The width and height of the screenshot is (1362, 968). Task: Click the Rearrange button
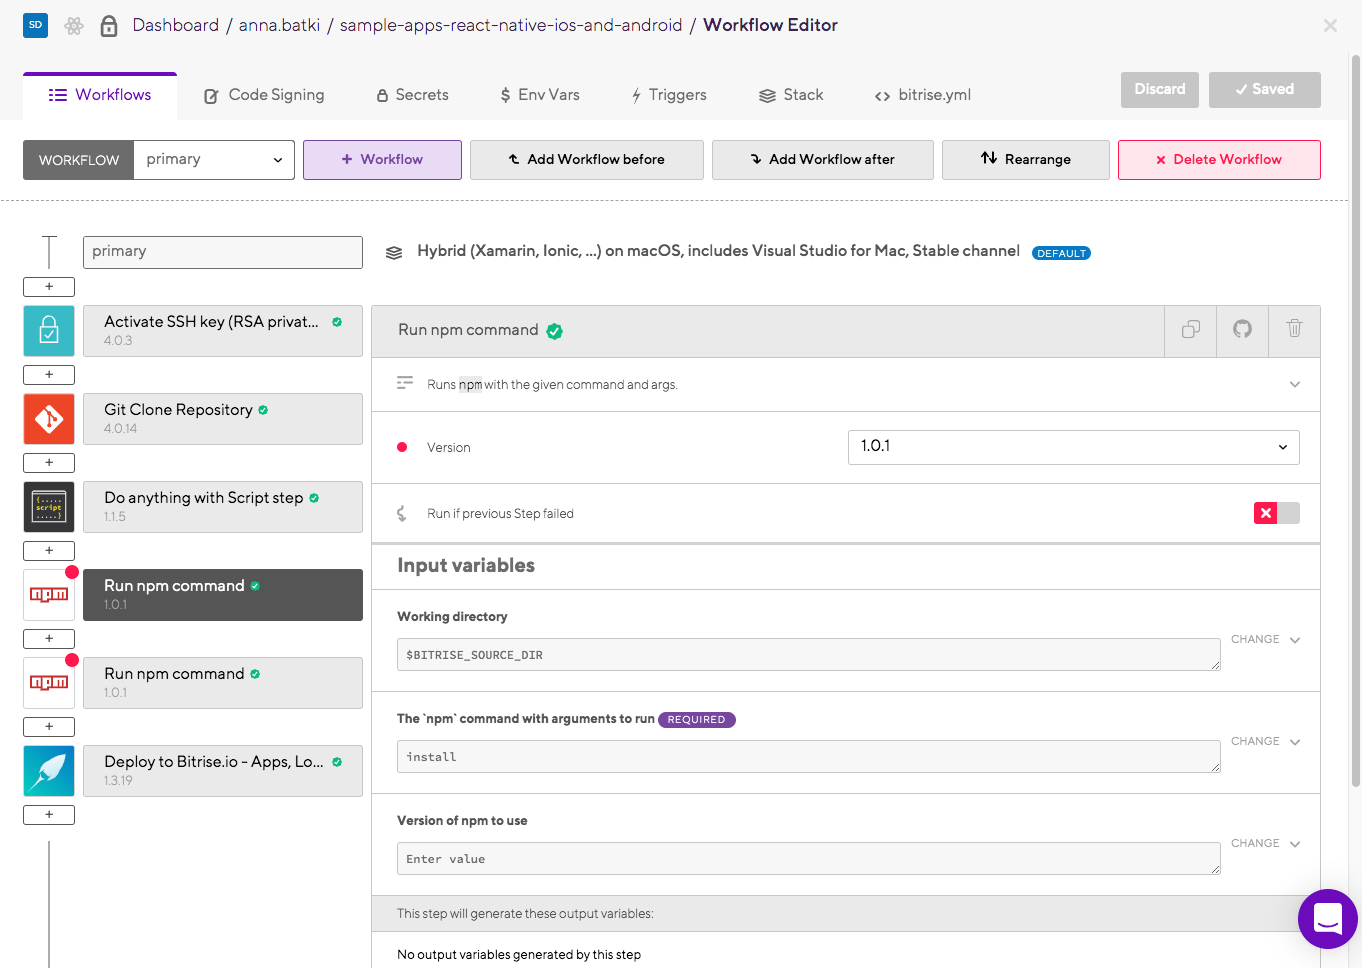[1026, 160]
